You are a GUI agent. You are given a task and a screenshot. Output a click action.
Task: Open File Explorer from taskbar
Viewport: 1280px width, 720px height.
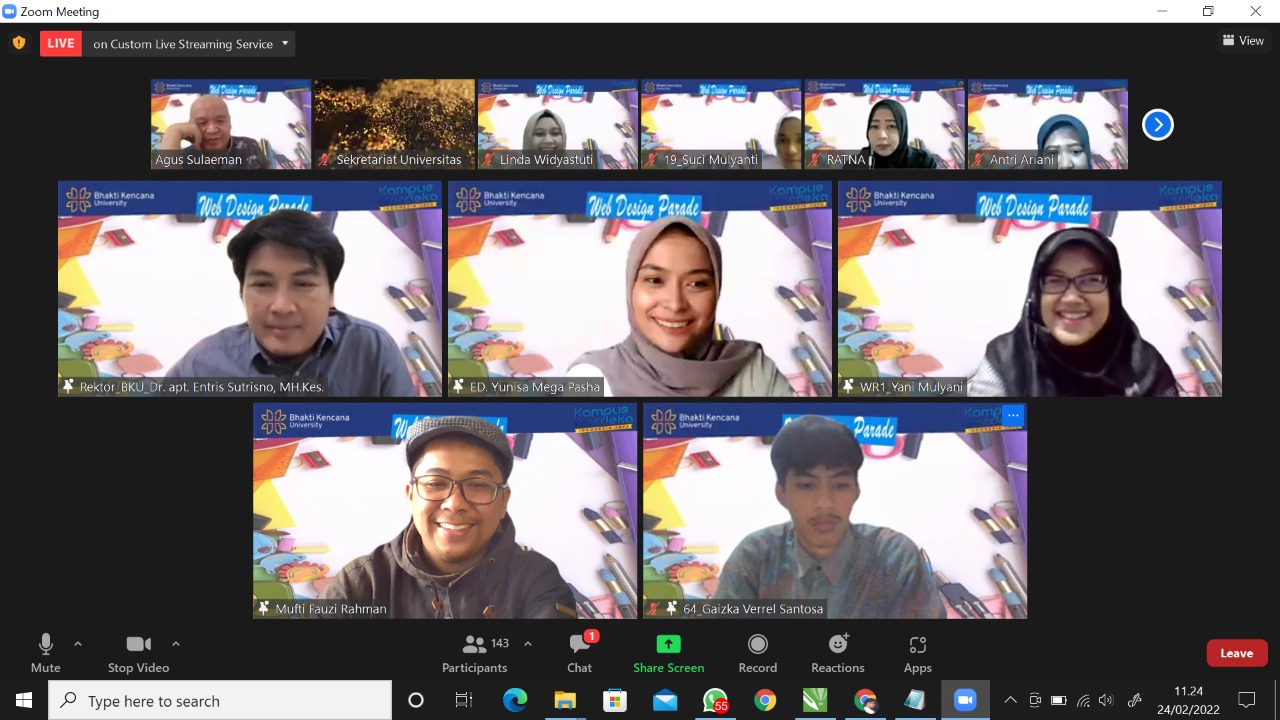click(x=565, y=700)
